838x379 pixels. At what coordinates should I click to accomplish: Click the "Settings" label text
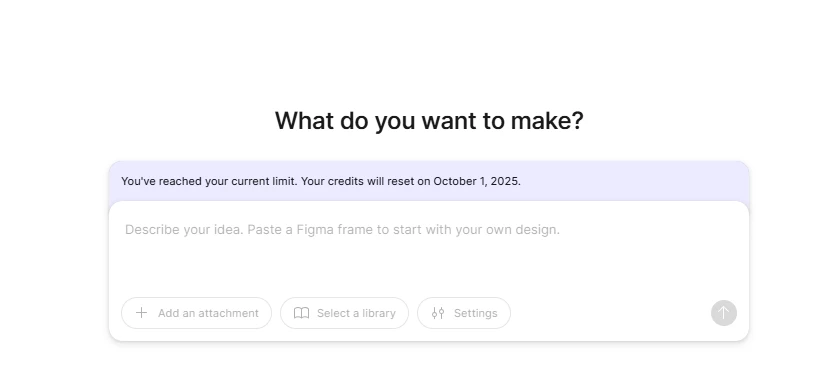click(476, 313)
